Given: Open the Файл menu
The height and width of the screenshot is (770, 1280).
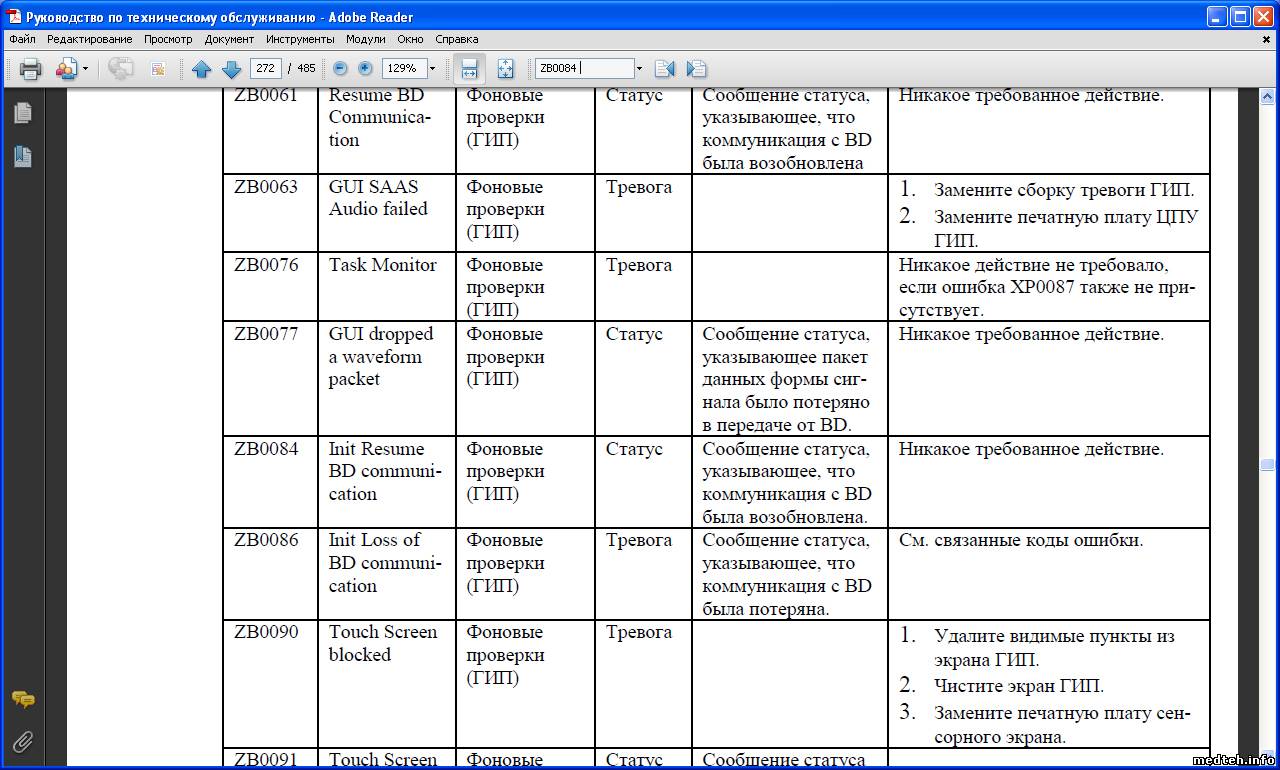Looking at the screenshot, I should 22,39.
